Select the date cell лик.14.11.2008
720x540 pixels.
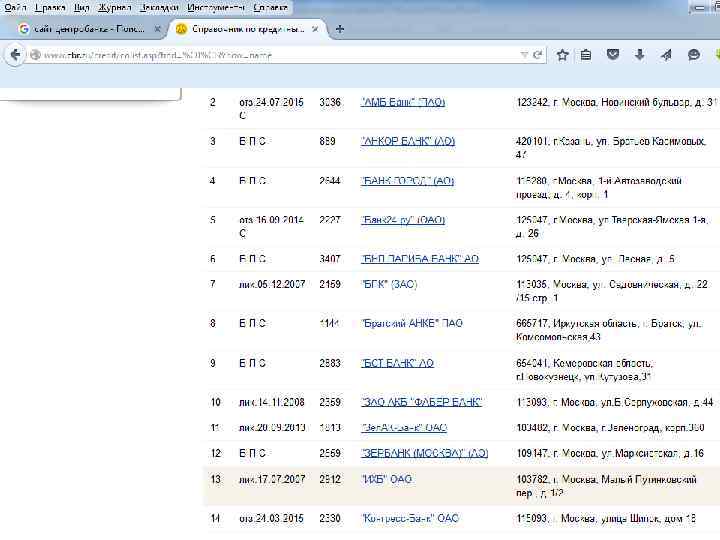click(272, 402)
